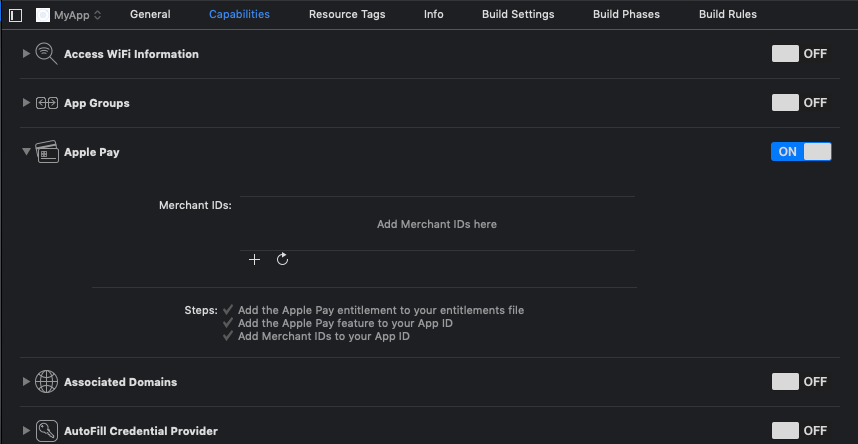Enable the App Groups switch
Image resolution: width=858 pixels, height=444 pixels.
tap(785, 103)
